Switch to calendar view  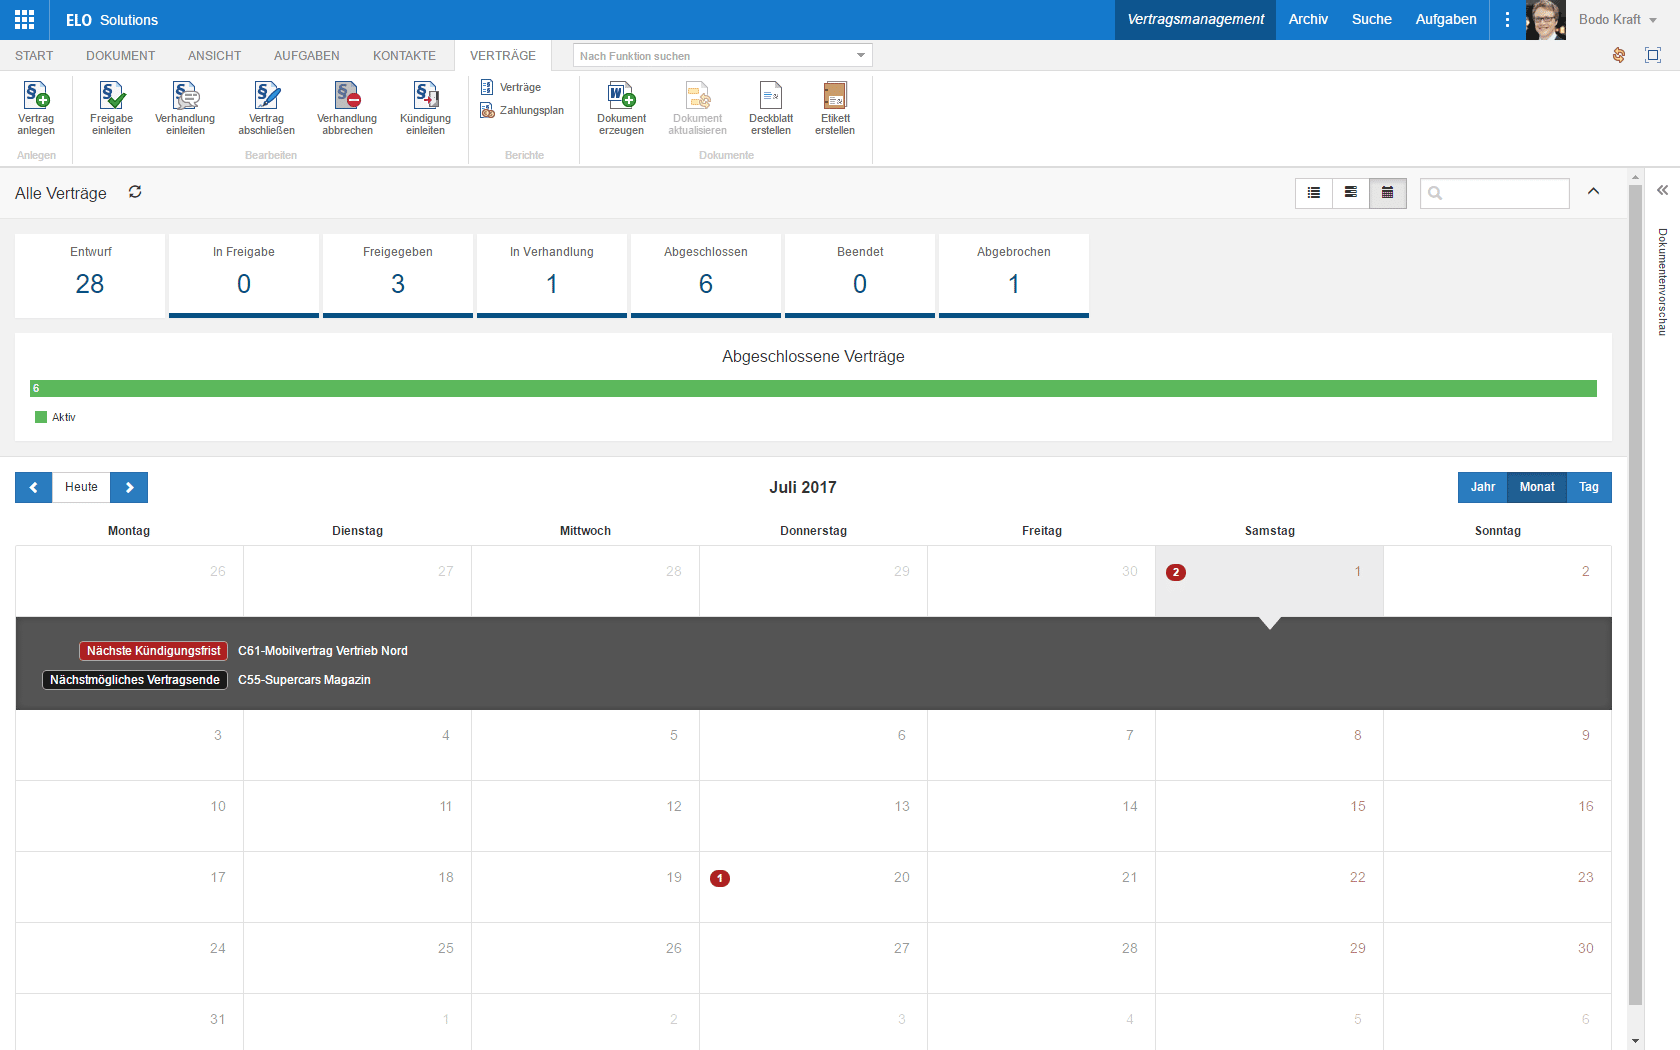(x=1388, y=193)
